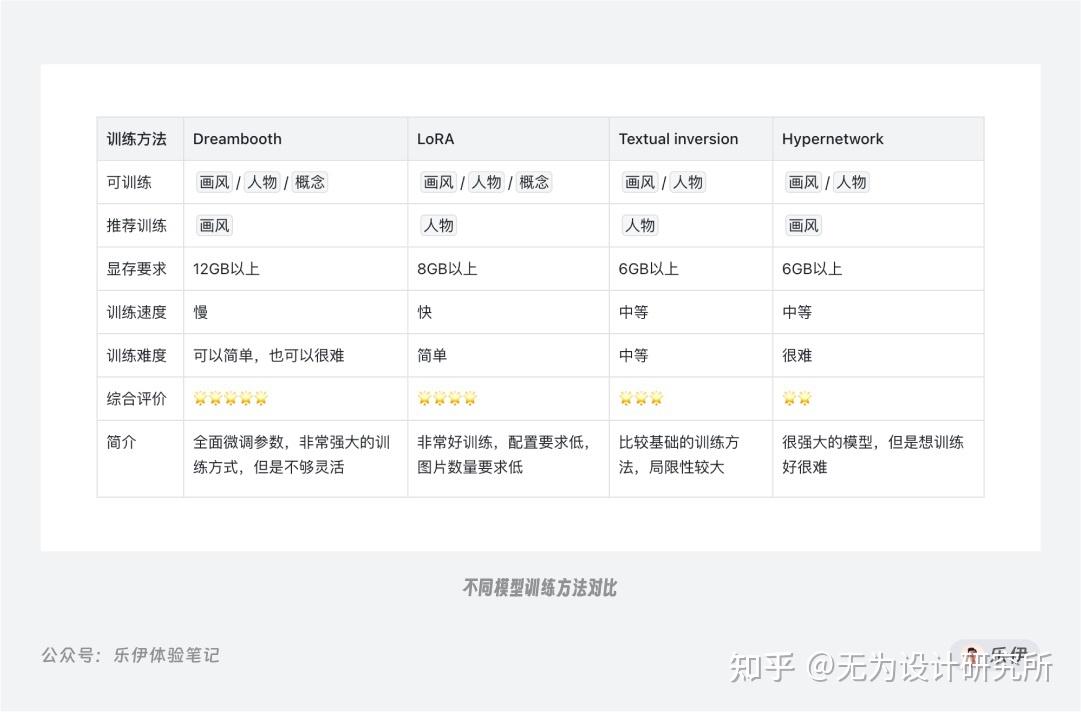Select the Dreambooth column header
This screenshot has width=1081, height=712.
tap(295, 139)
